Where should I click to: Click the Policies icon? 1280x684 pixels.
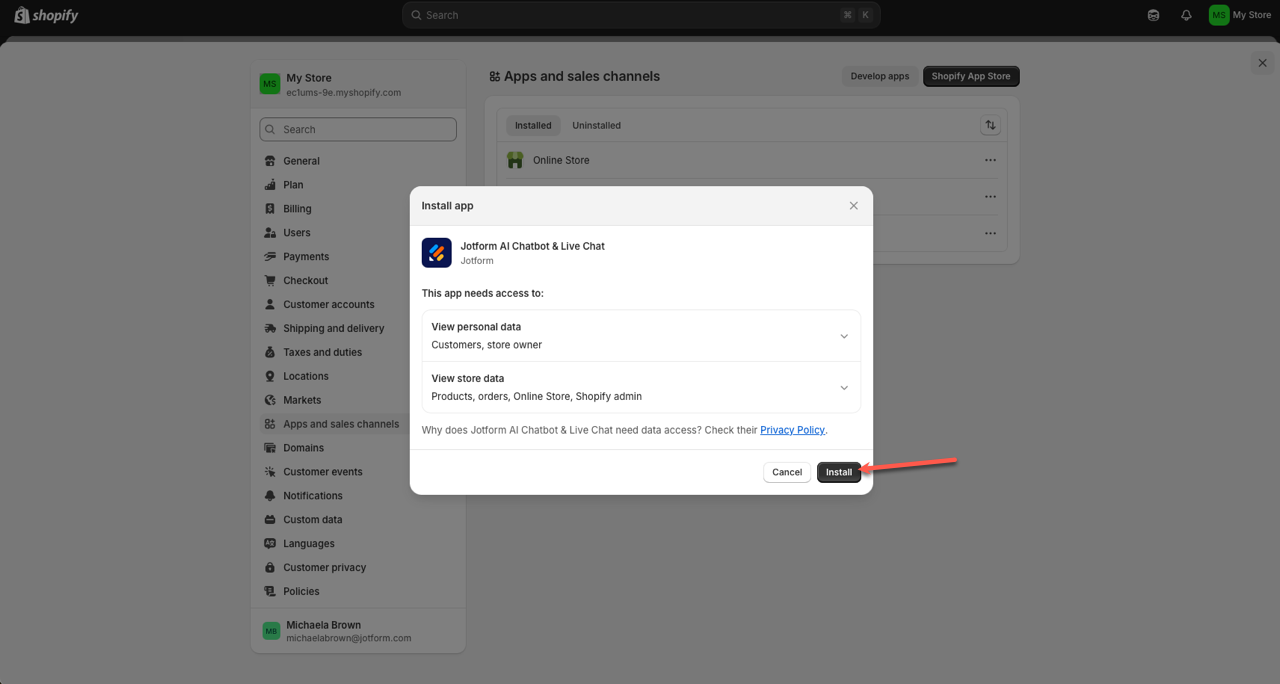pos(270,592)
